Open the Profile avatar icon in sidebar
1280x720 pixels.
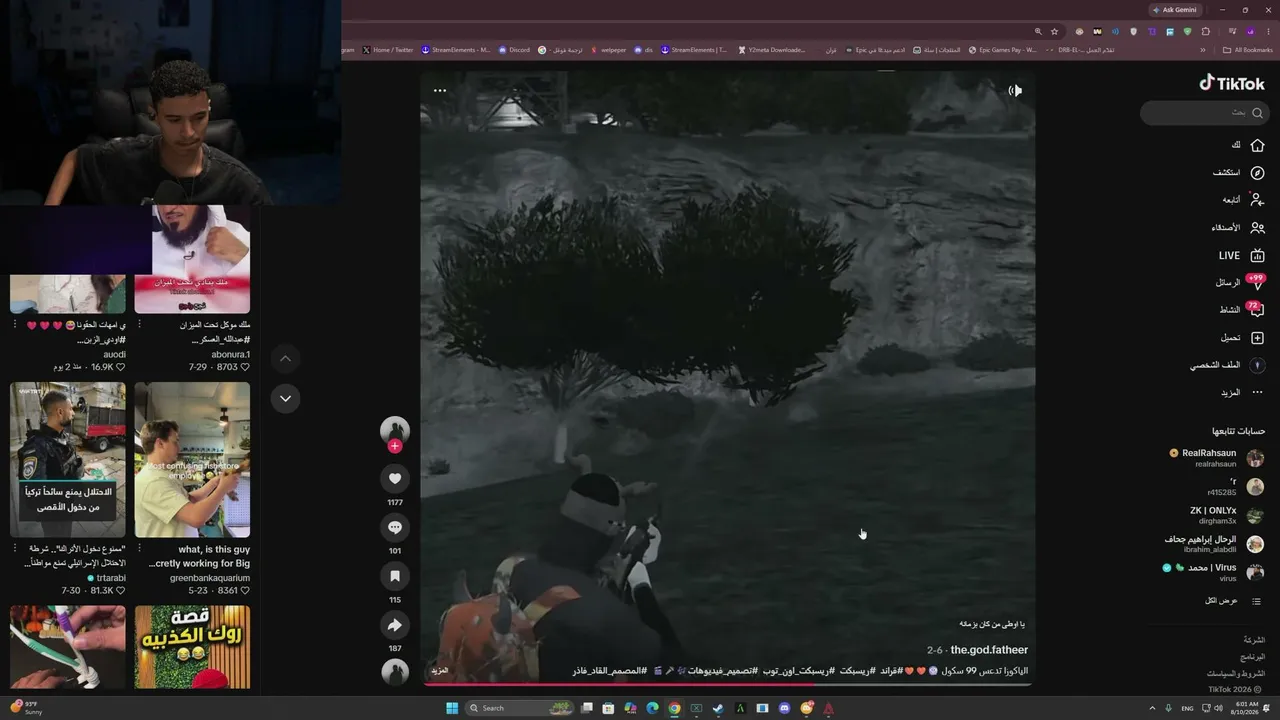[1257, 365]
